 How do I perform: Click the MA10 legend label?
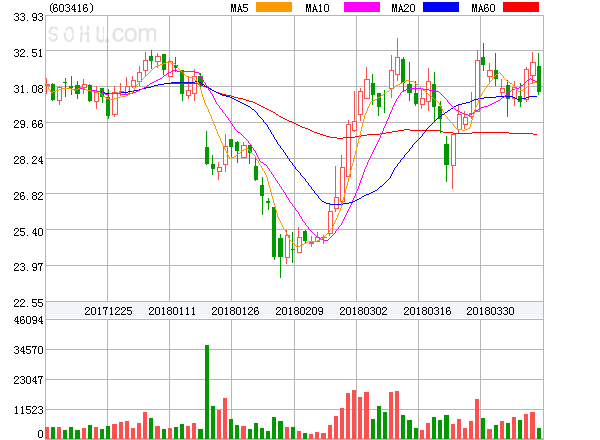(x=317, y=8)
